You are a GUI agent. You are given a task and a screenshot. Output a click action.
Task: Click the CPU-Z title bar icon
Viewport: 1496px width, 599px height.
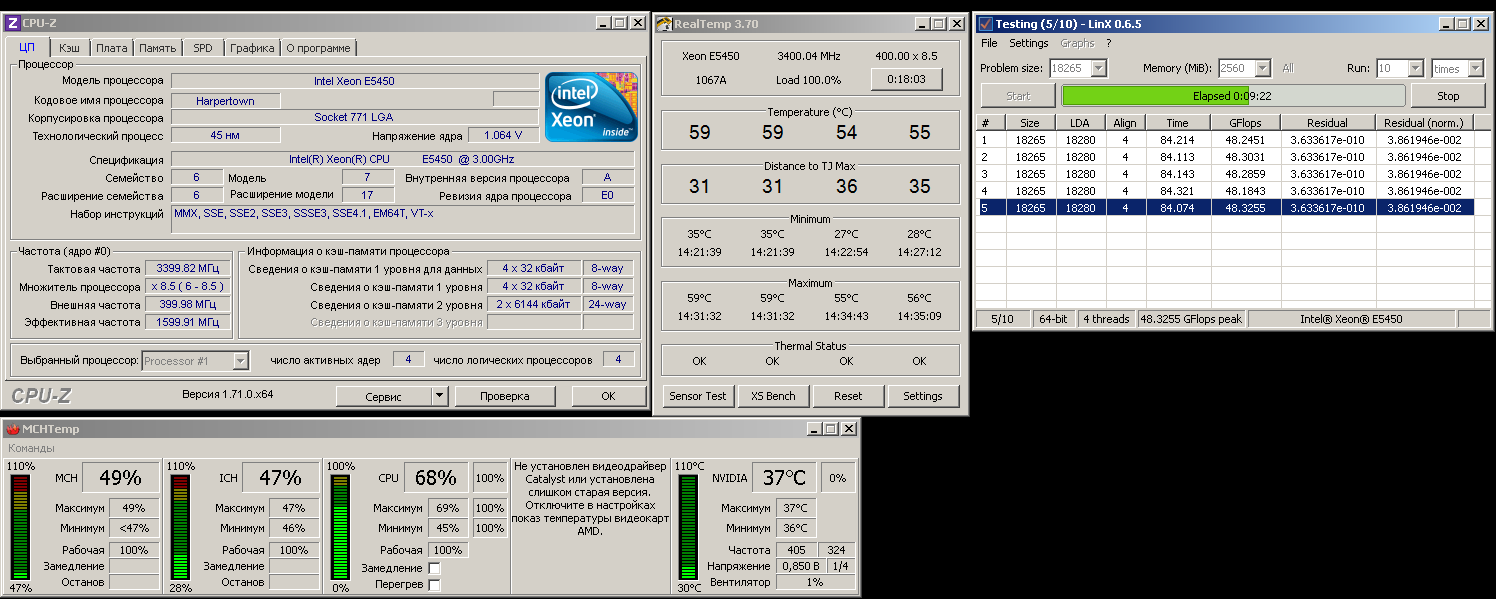tap(13, 23)
